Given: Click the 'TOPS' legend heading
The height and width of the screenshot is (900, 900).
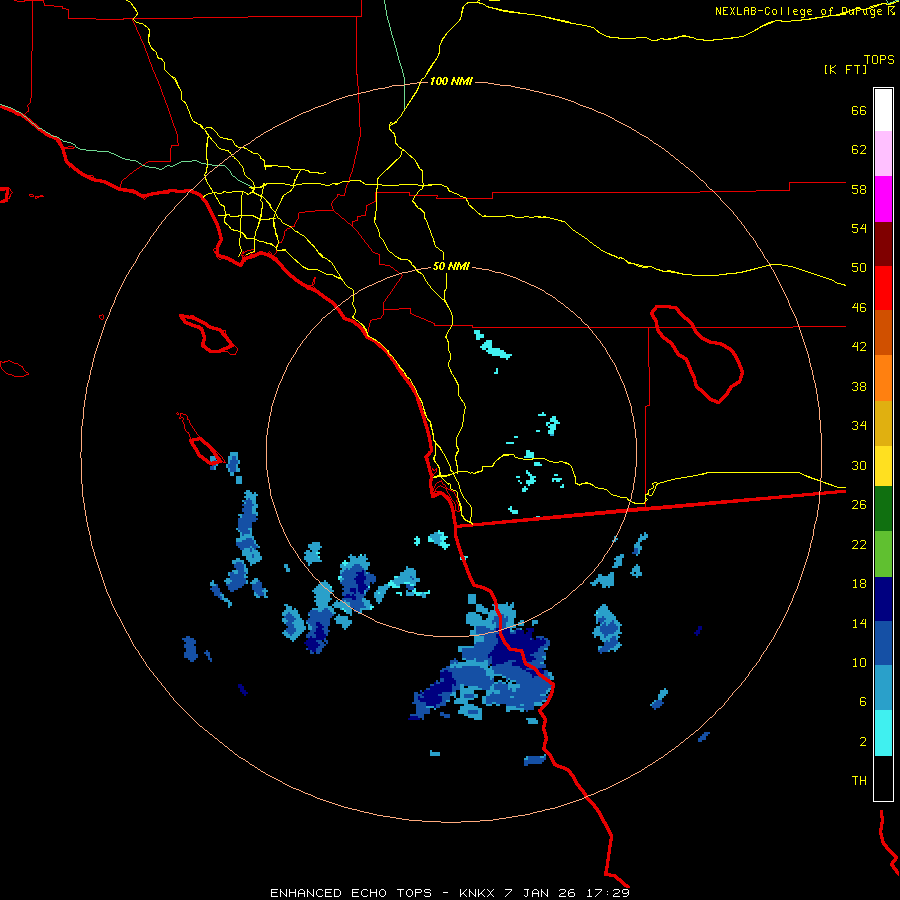Looking at the screenshot, I should (x=879, y=59).
